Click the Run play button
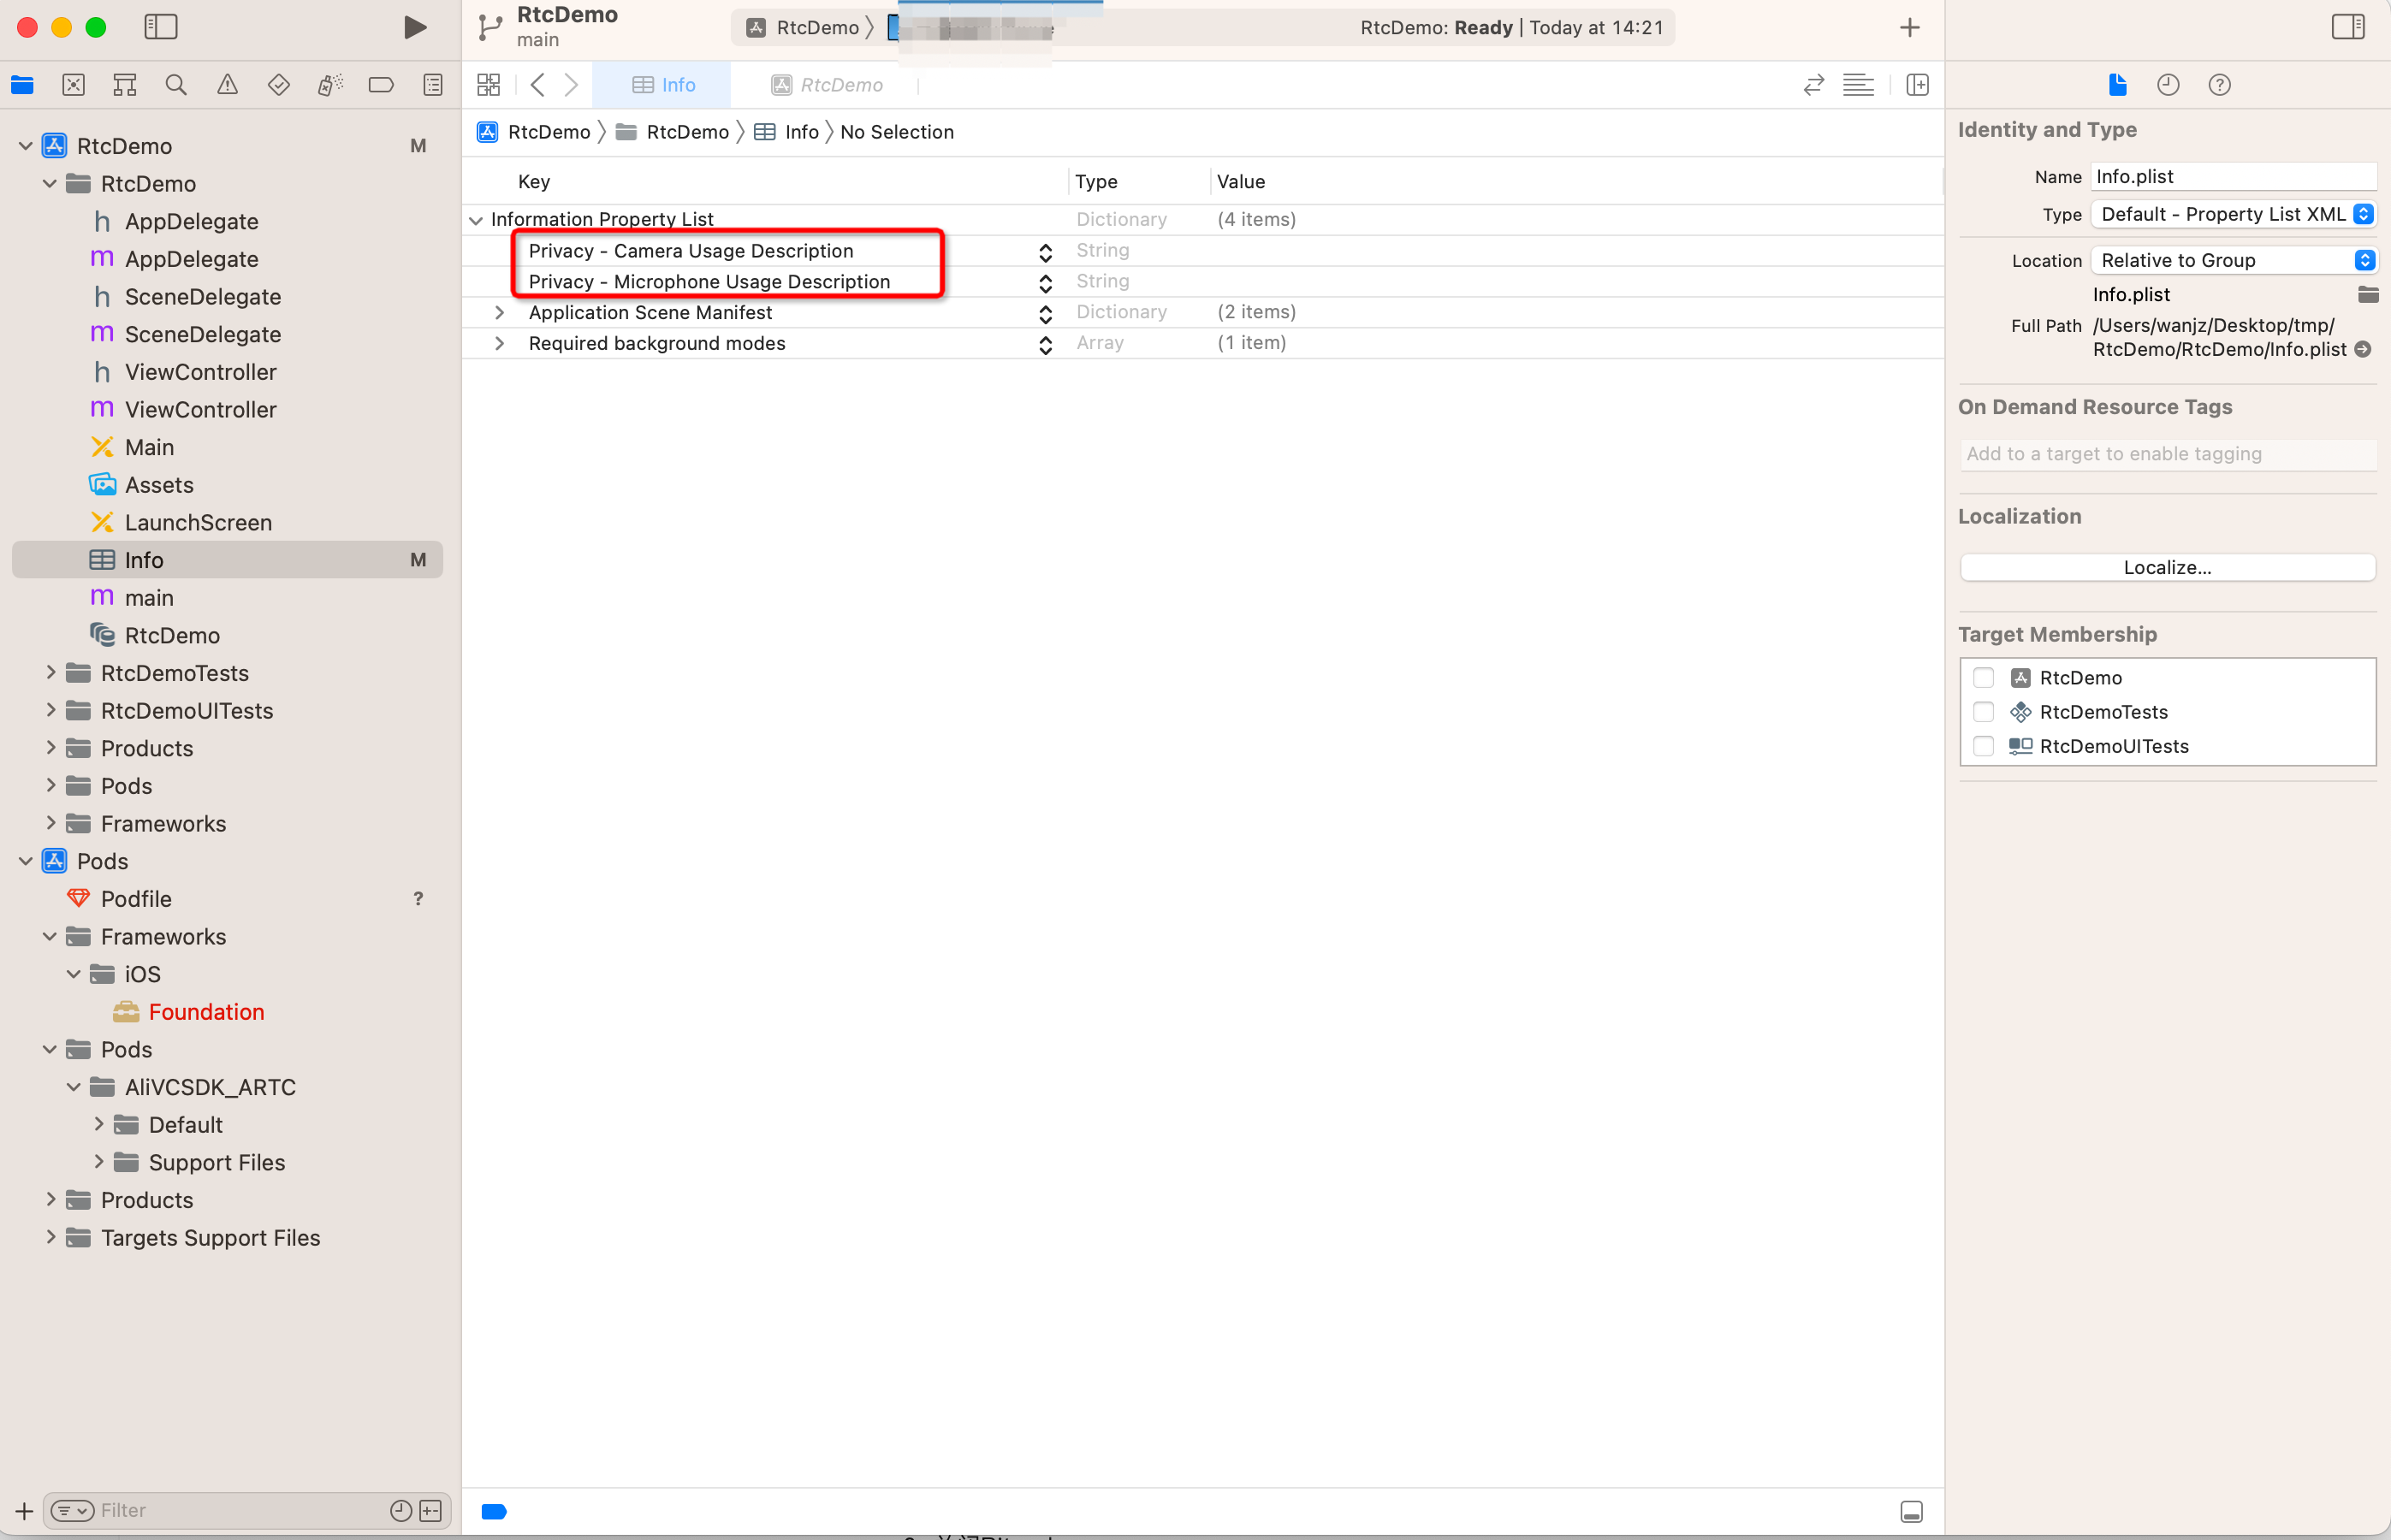The image size is (2391, 1540). pyautogui.click(x=414, y=27)
